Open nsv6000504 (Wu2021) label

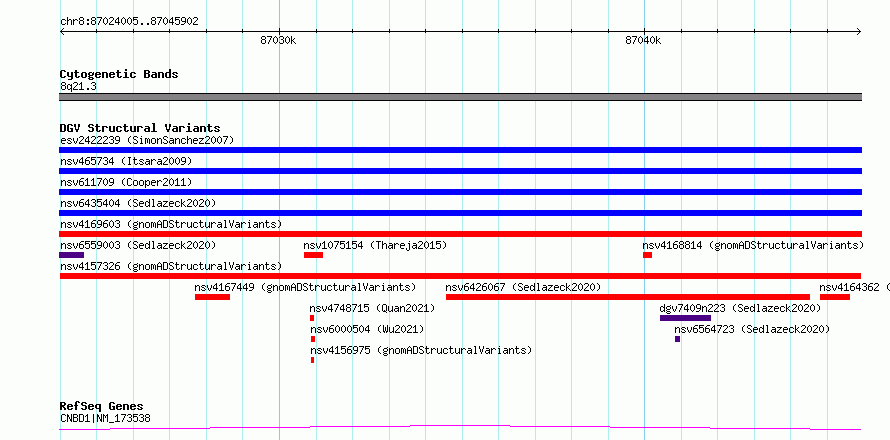coord(367,329)
